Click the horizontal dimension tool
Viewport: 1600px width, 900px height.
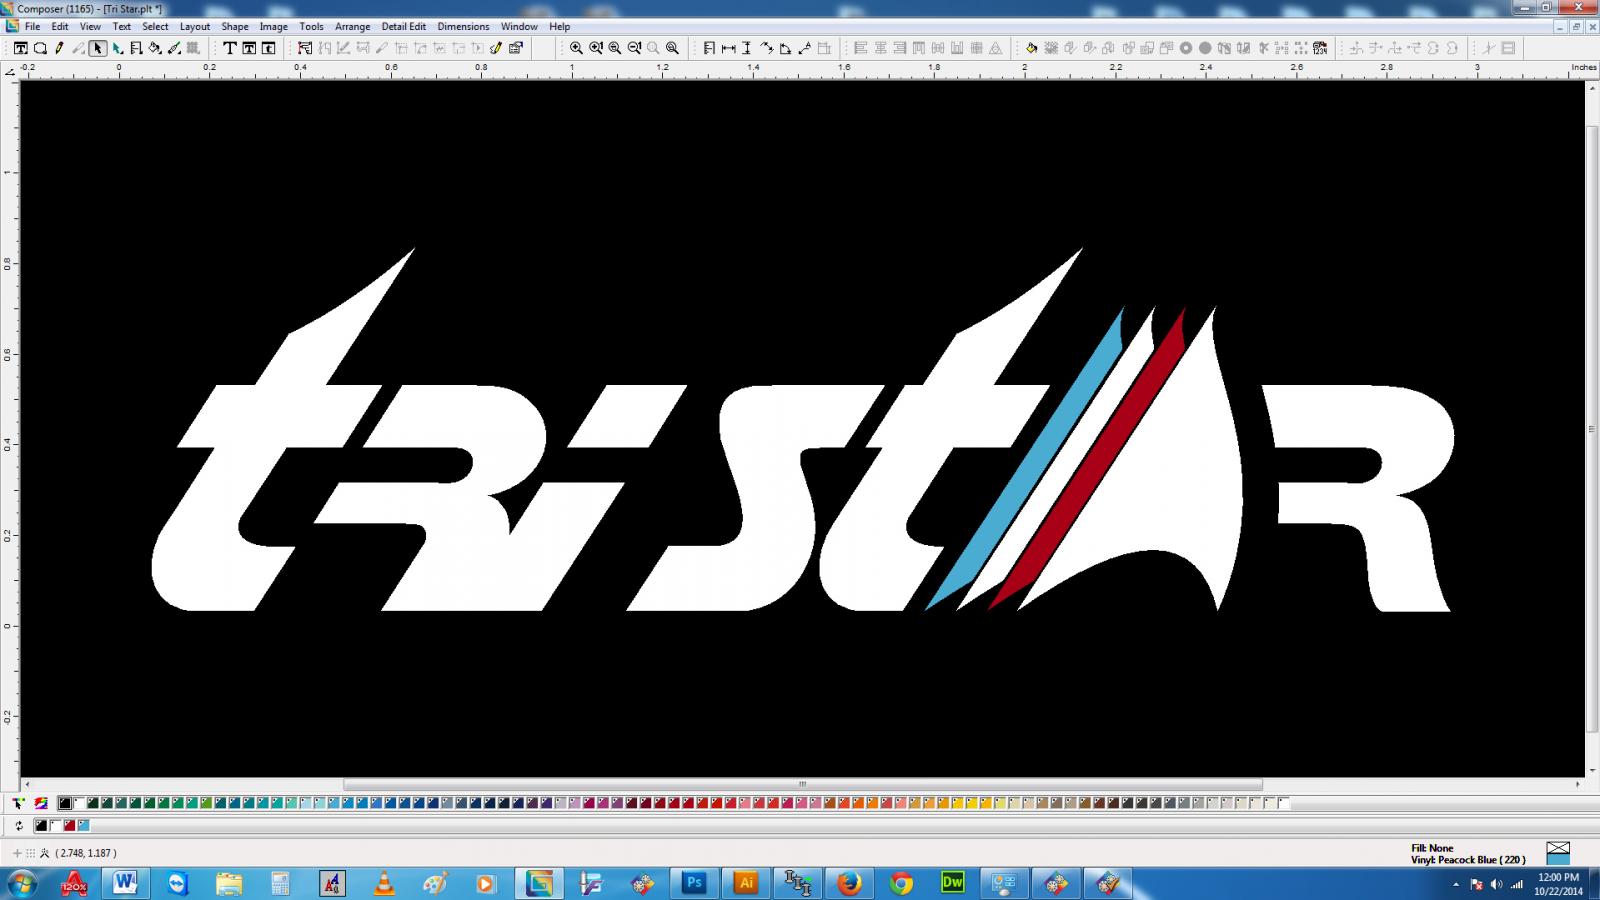728,48
